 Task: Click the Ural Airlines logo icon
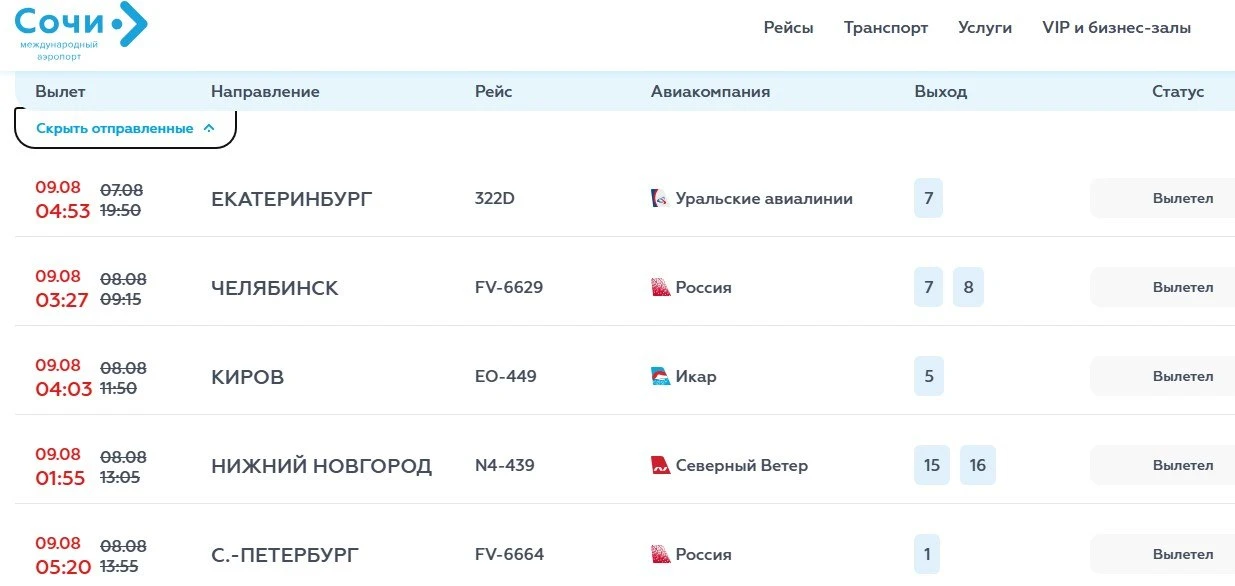660,198
